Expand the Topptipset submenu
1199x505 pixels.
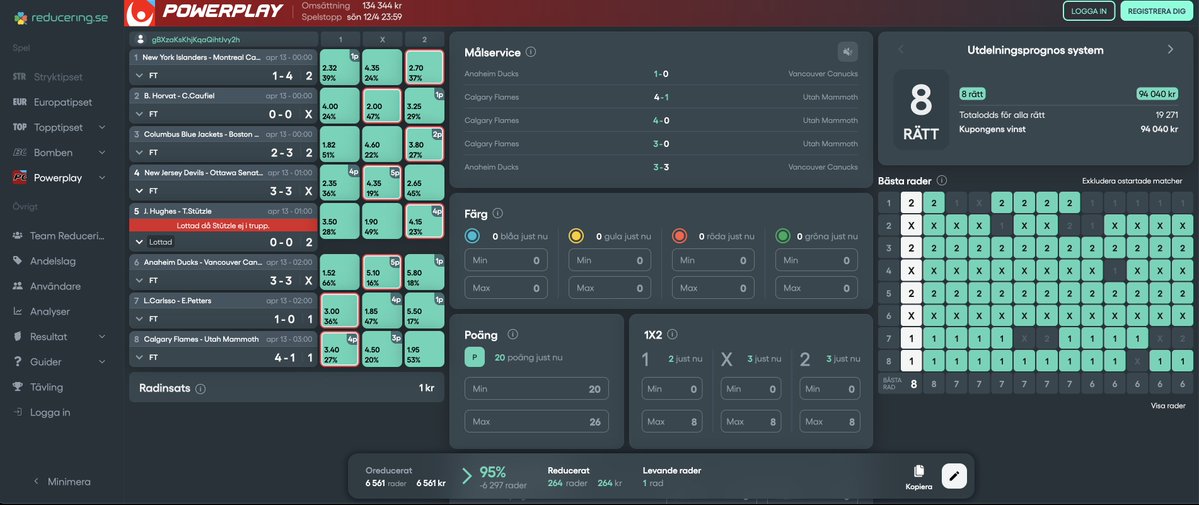point(102,128)
